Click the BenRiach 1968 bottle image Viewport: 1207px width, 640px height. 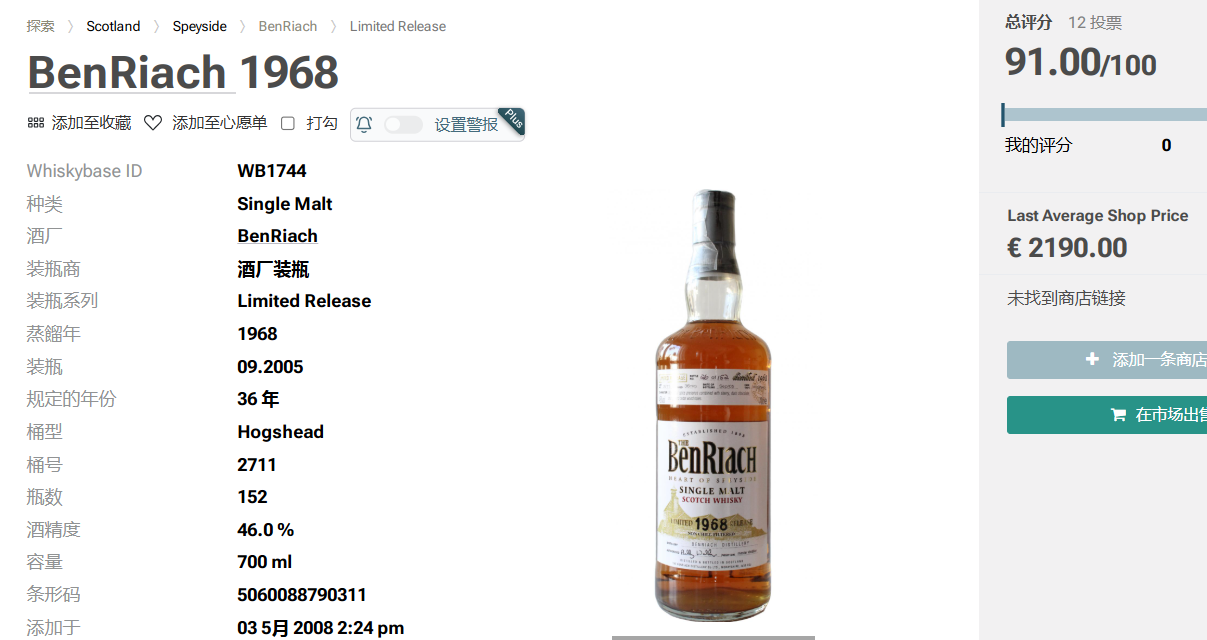(x=713, y=404)
